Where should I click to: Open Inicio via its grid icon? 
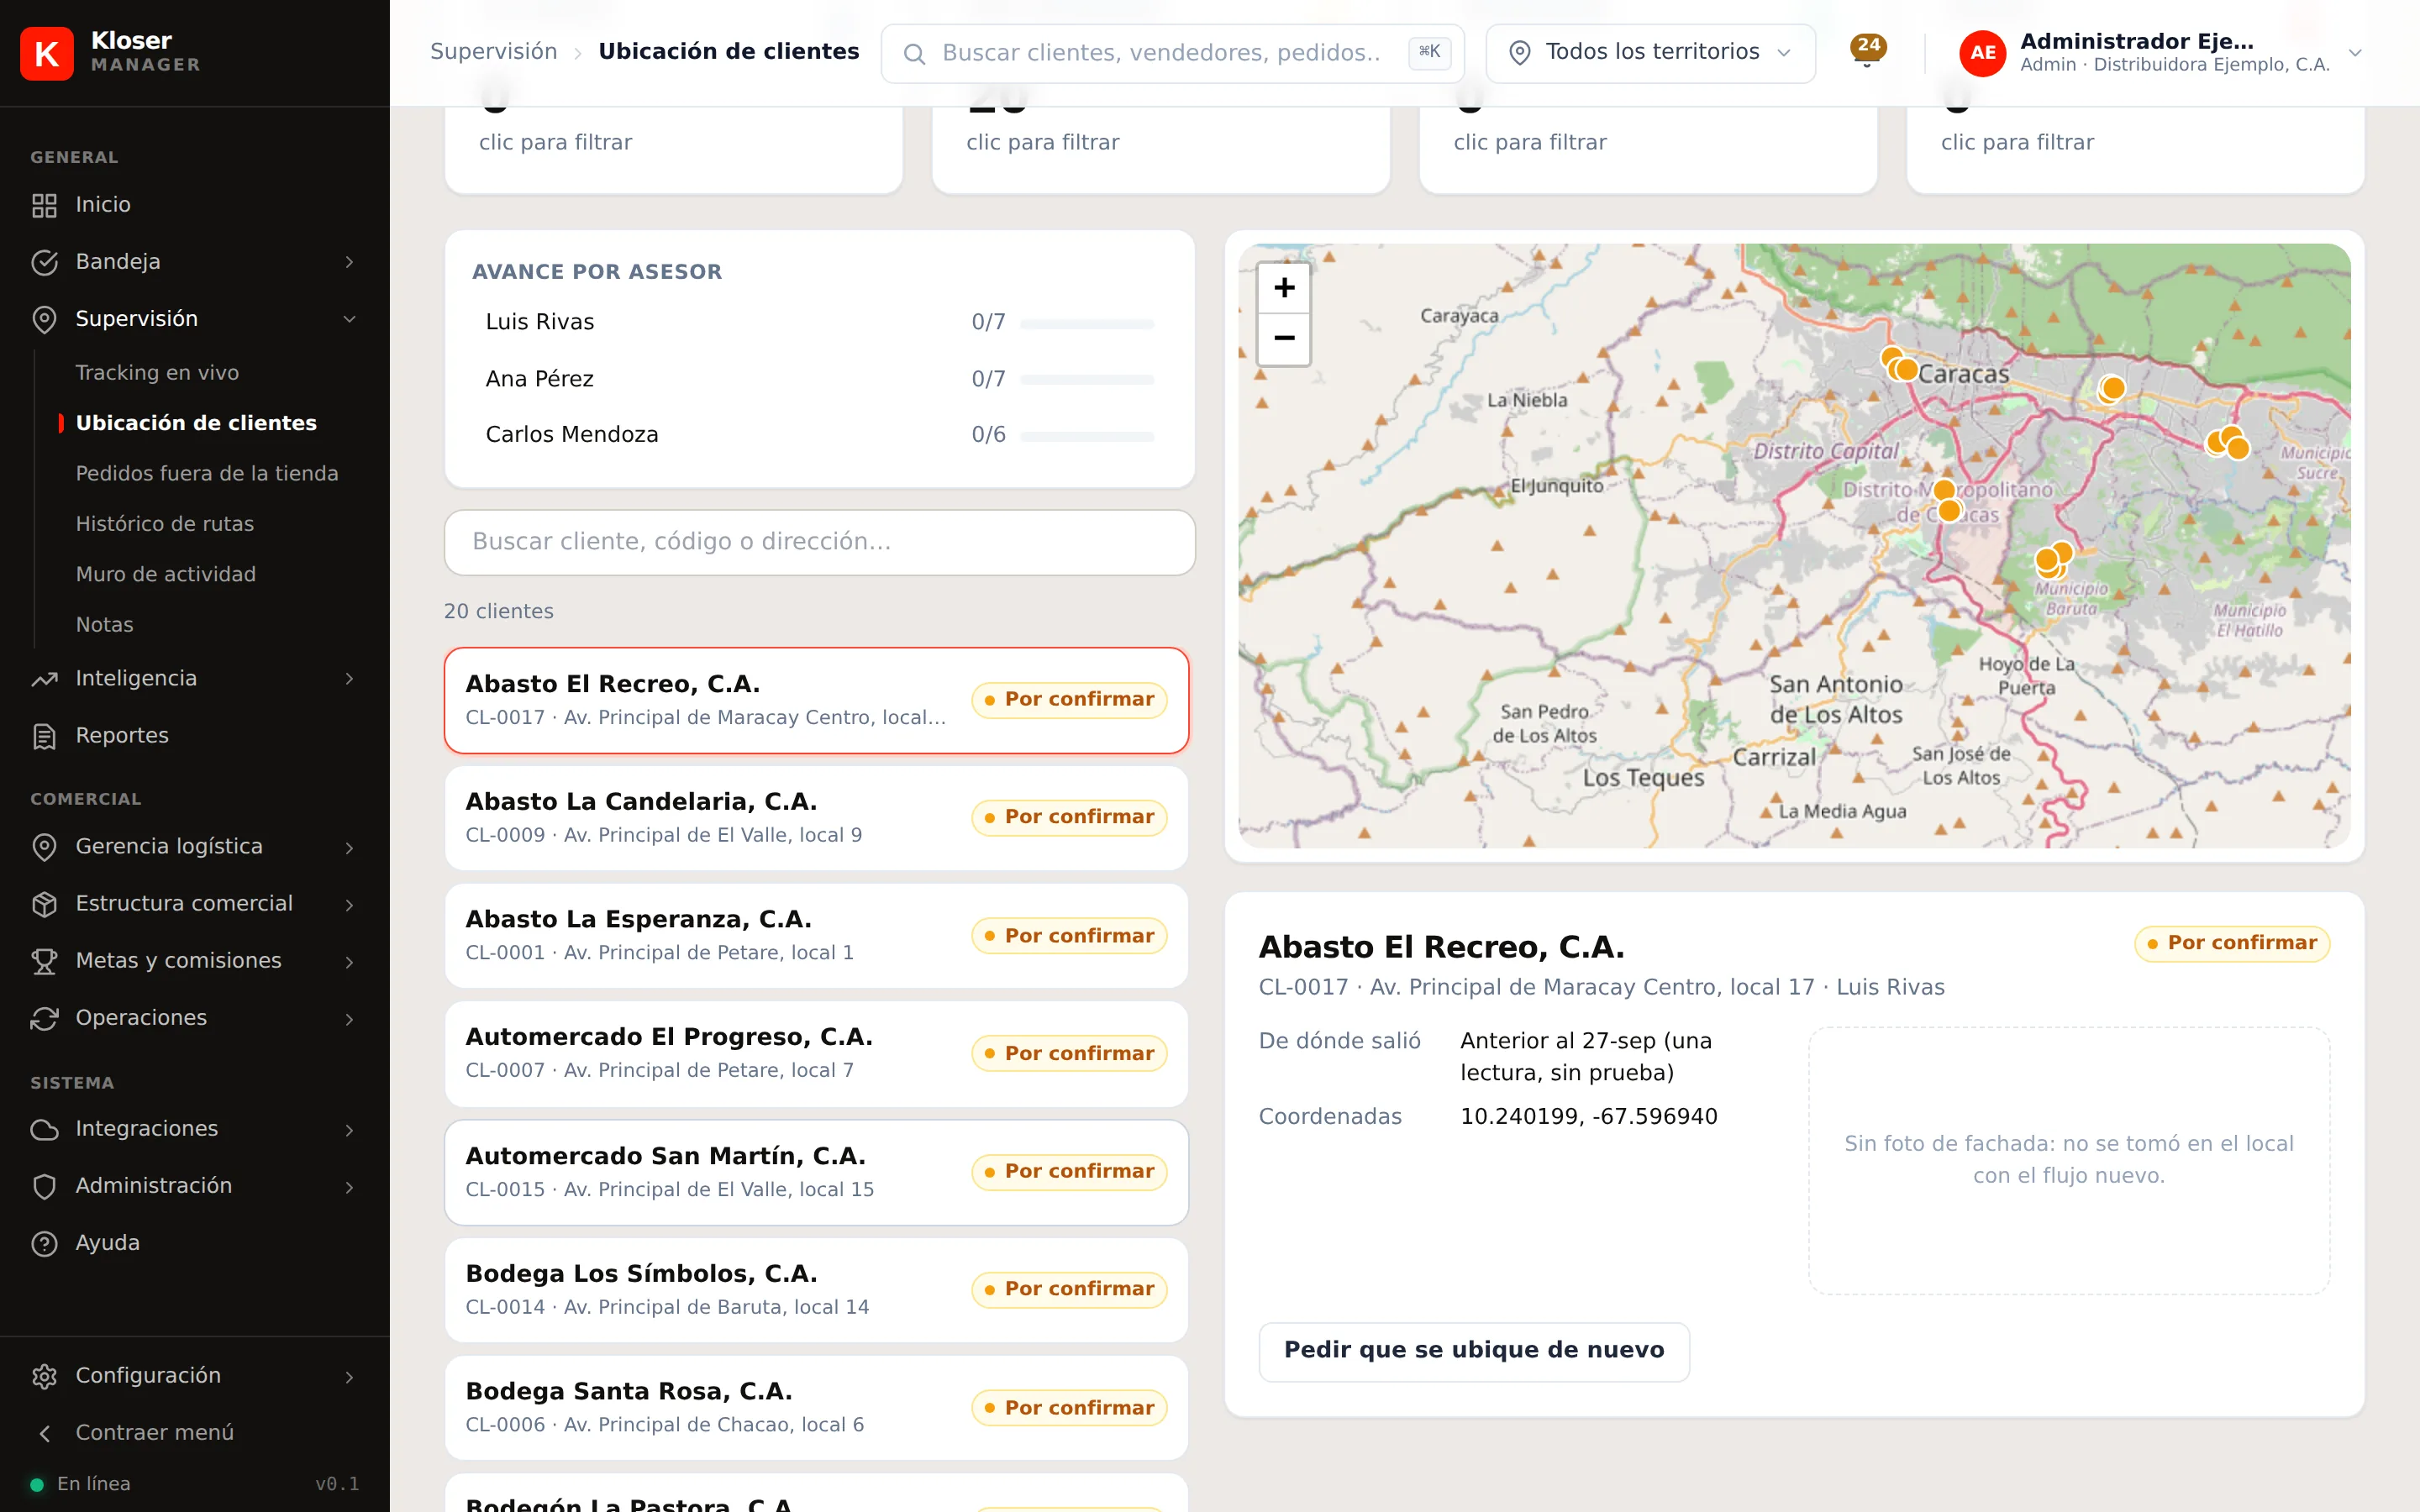[44, 205]
